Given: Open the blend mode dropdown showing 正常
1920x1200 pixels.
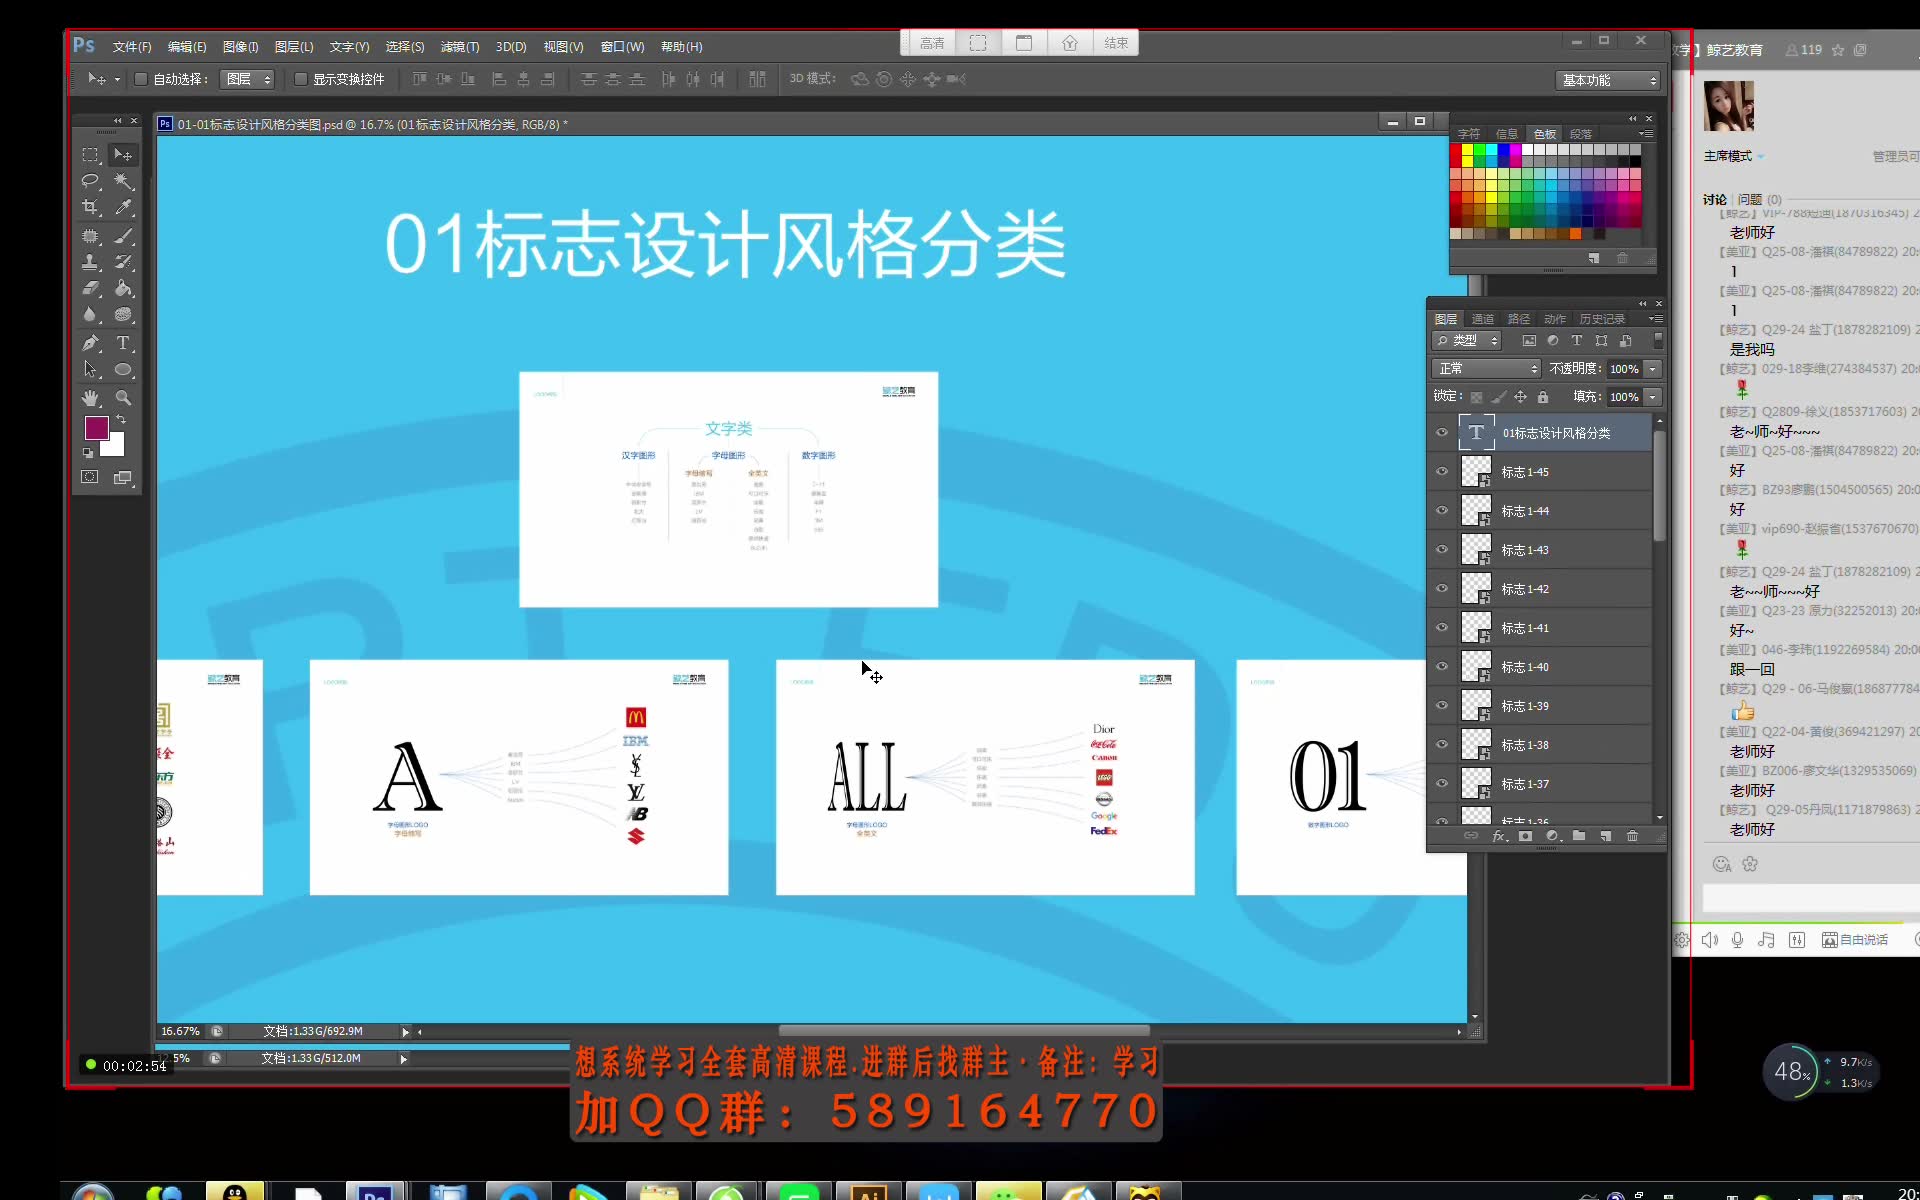Looking at the screenshot, I should click(1485, 368).
